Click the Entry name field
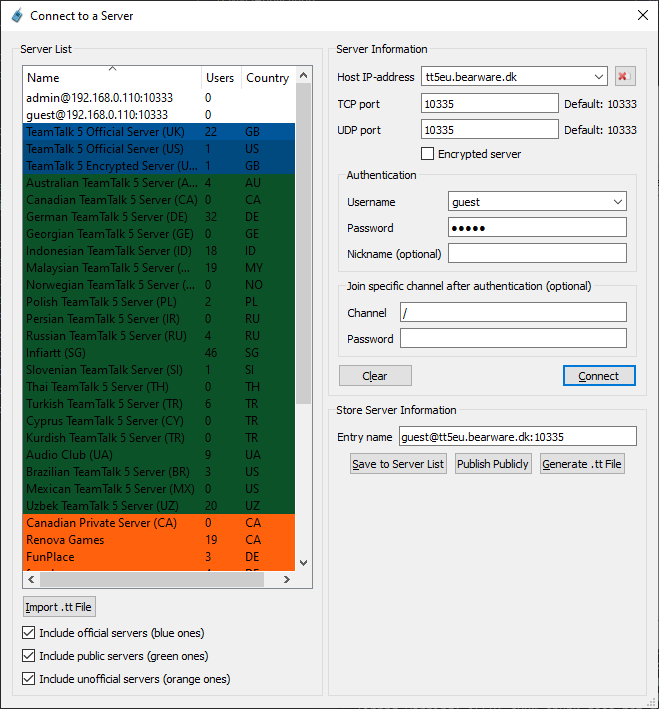 [x=518, y=436]
